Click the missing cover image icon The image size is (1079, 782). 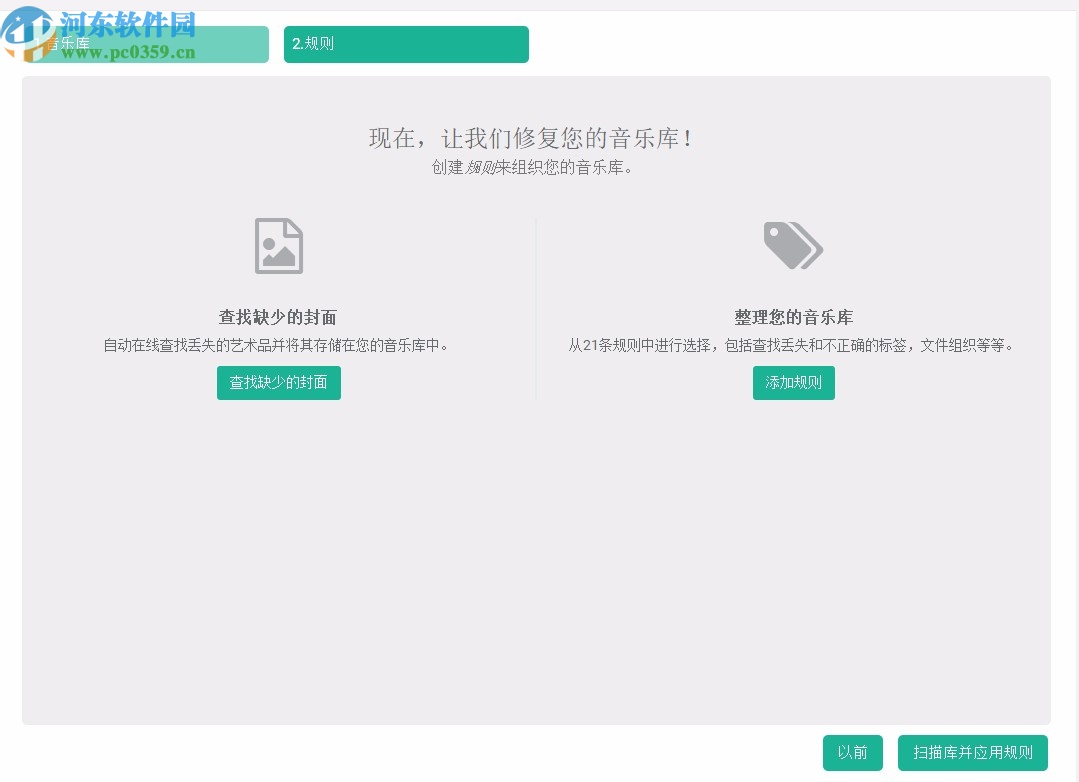[279, 246]
